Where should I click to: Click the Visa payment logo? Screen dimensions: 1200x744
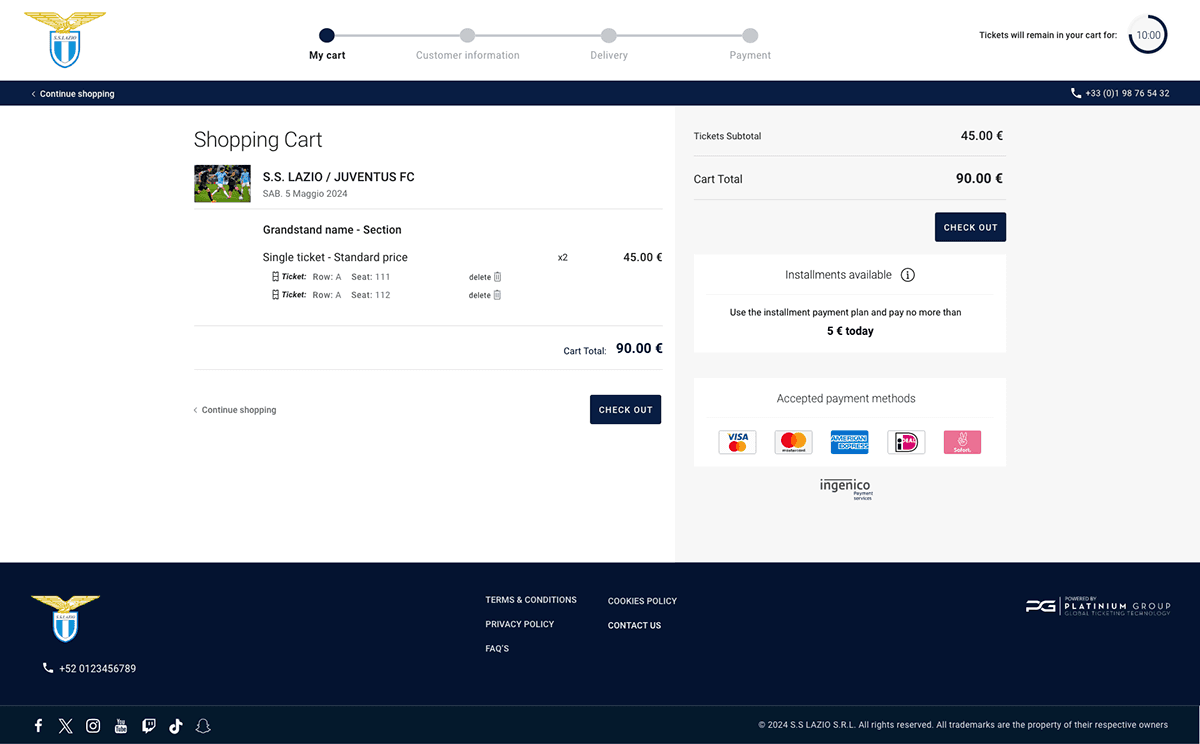pos(738,442)
